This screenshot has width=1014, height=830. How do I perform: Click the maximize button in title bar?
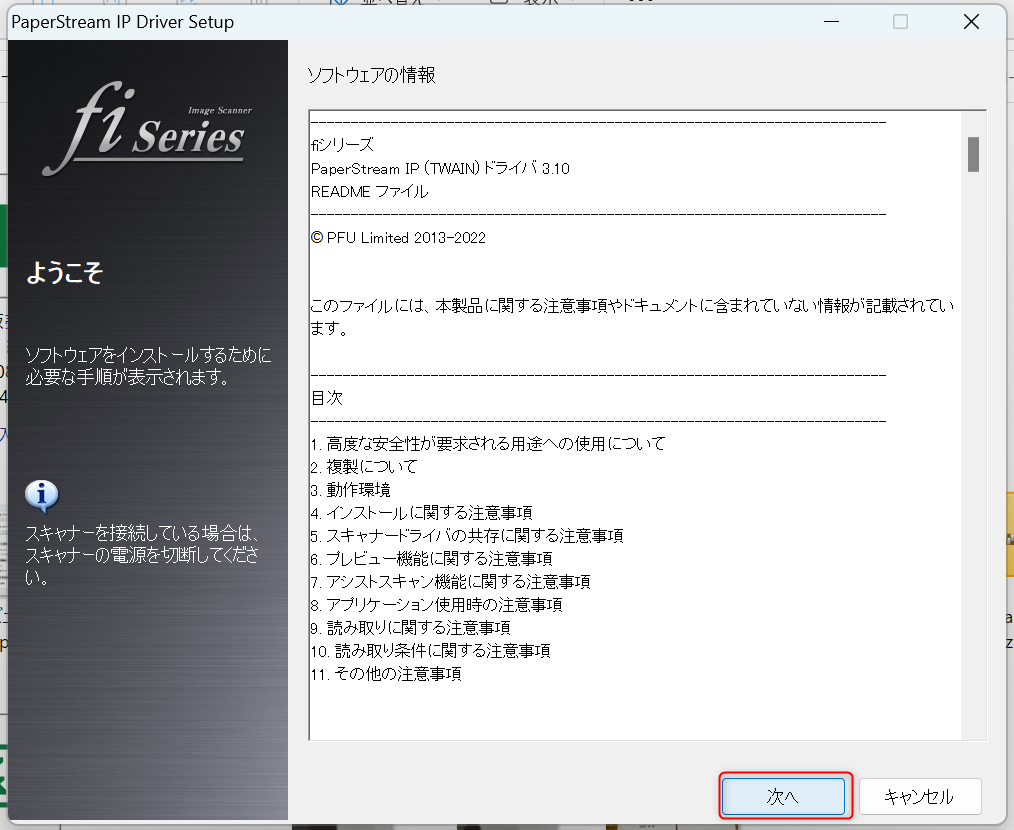tap(900, 22)
